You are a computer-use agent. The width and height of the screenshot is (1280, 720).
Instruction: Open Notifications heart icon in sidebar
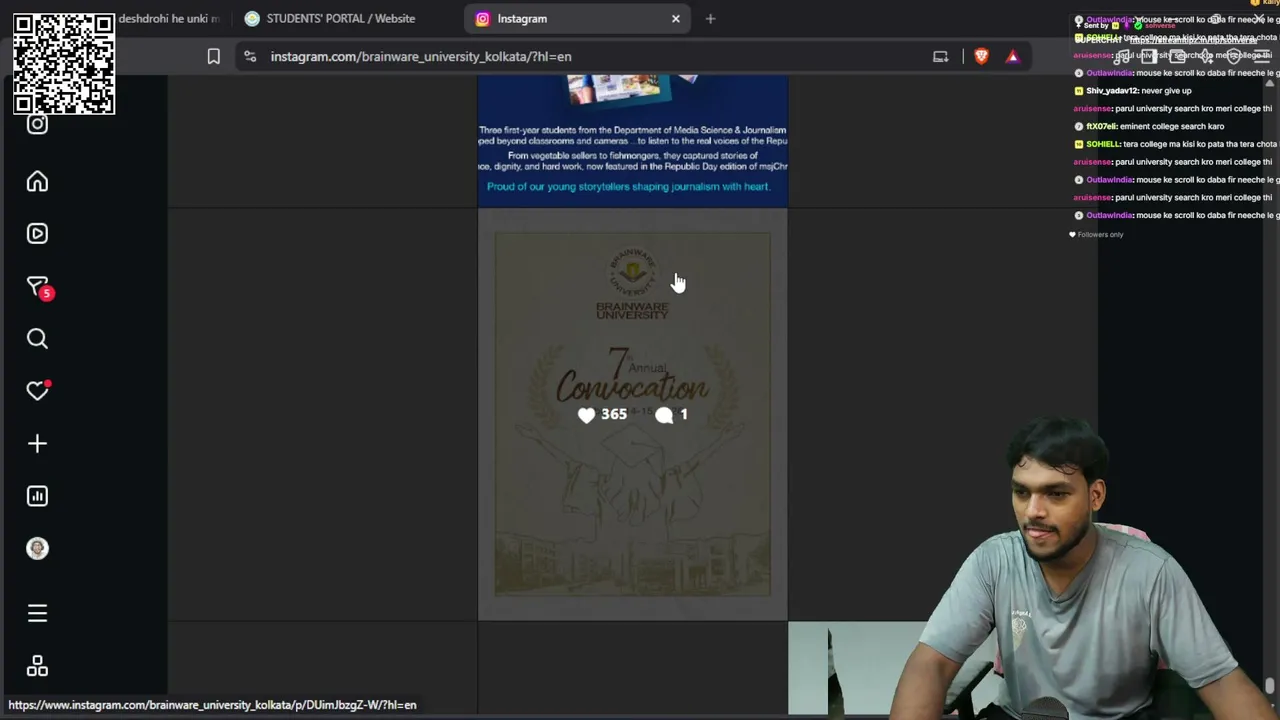(x=37, y=391)
